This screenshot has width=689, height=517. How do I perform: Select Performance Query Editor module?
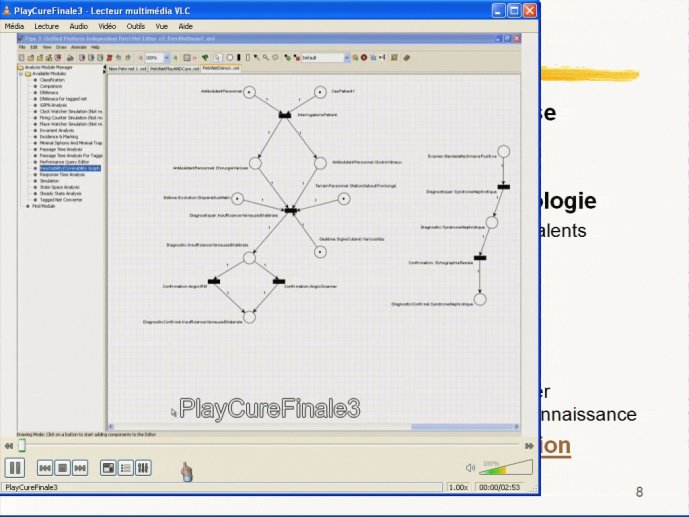(x=65, y=162)
